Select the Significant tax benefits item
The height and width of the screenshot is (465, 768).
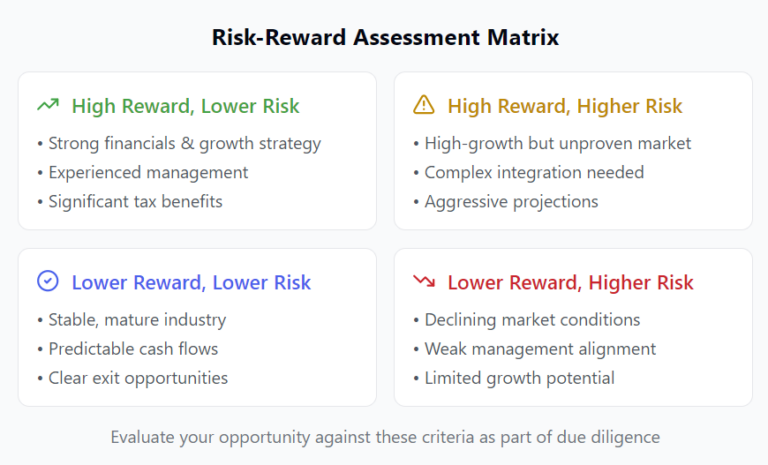coord(135,201)
